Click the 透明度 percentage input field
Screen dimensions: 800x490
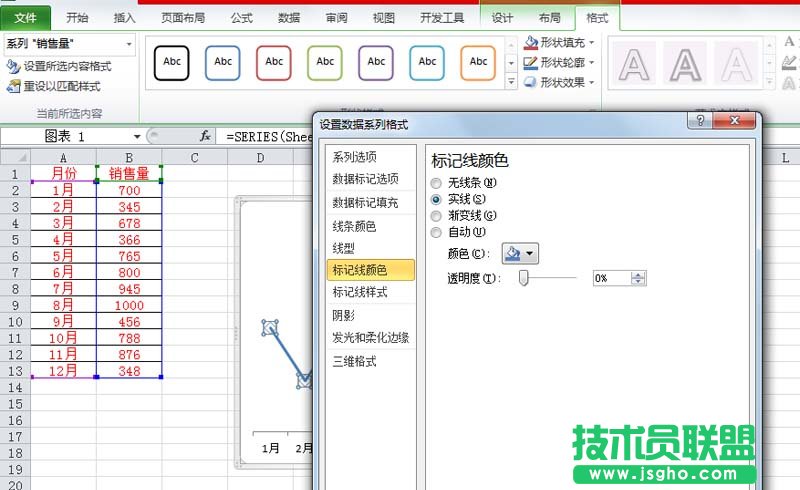612,278
